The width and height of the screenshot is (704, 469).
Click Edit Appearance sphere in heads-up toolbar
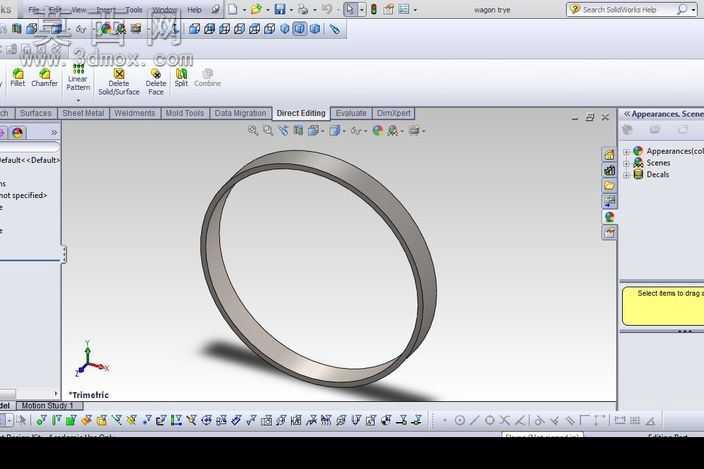click(x=378, y=131)
